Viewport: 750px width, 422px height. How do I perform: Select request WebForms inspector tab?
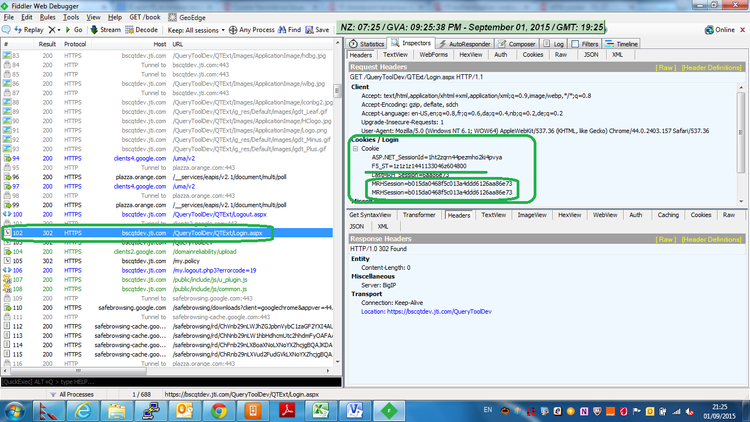(x=433, y=55)
